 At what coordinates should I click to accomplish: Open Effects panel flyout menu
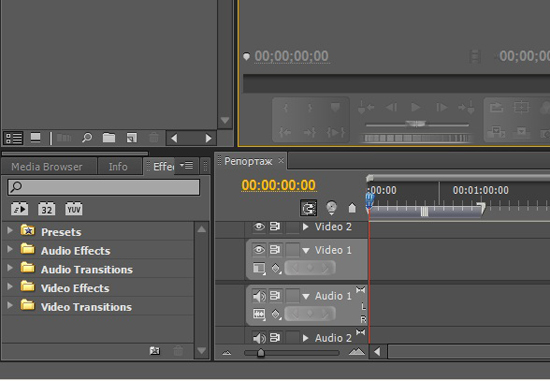pyautogui.click(x=186, y=165)
